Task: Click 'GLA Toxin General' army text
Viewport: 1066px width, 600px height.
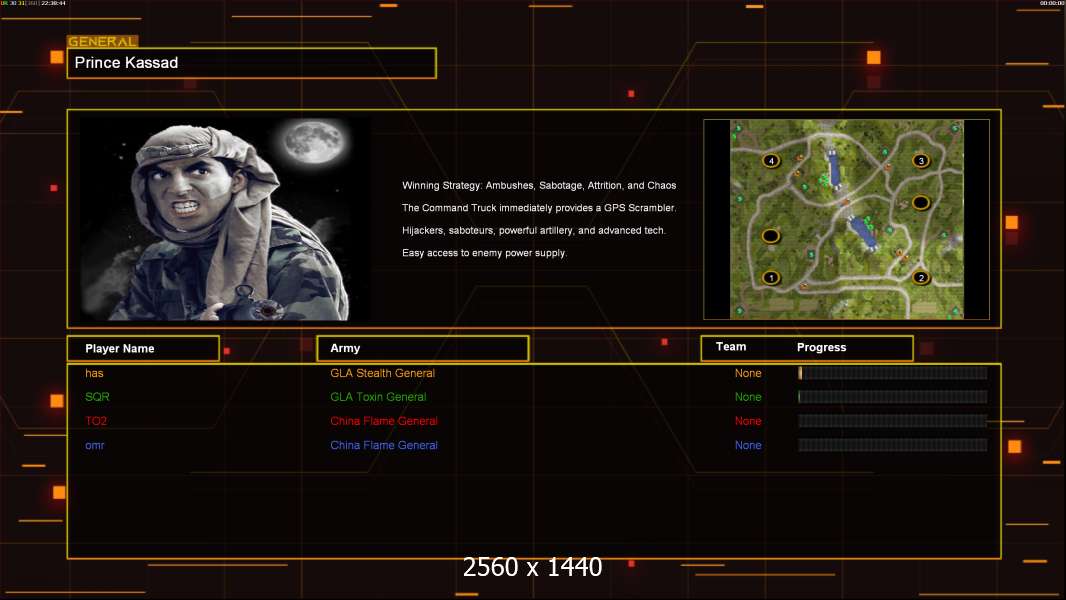Action: (378, 397)
